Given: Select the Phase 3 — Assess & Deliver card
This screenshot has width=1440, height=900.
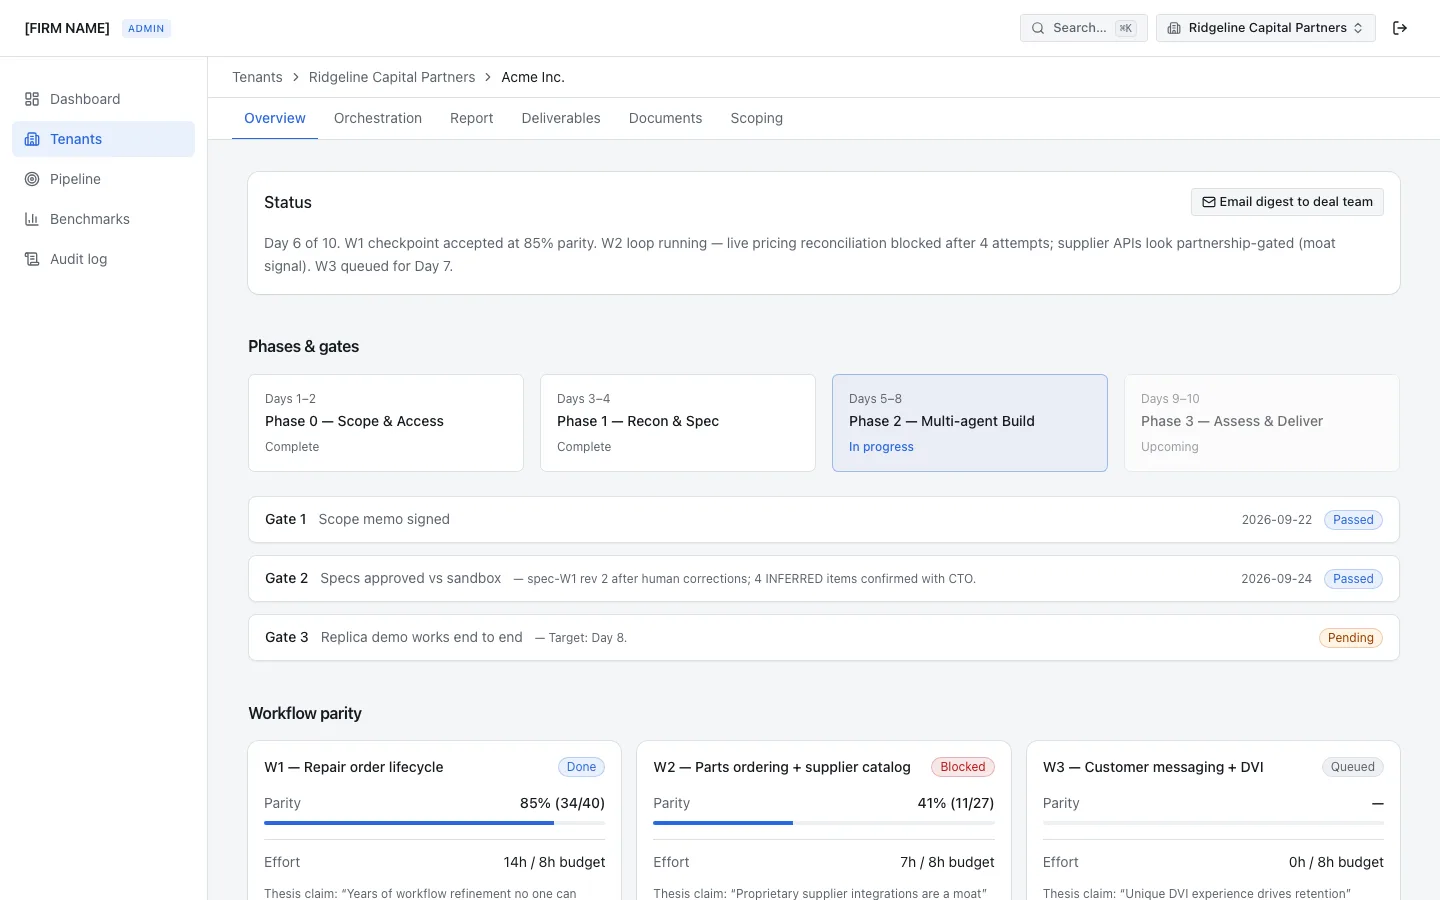Looking at the screenshot, I should [1262, 423].
